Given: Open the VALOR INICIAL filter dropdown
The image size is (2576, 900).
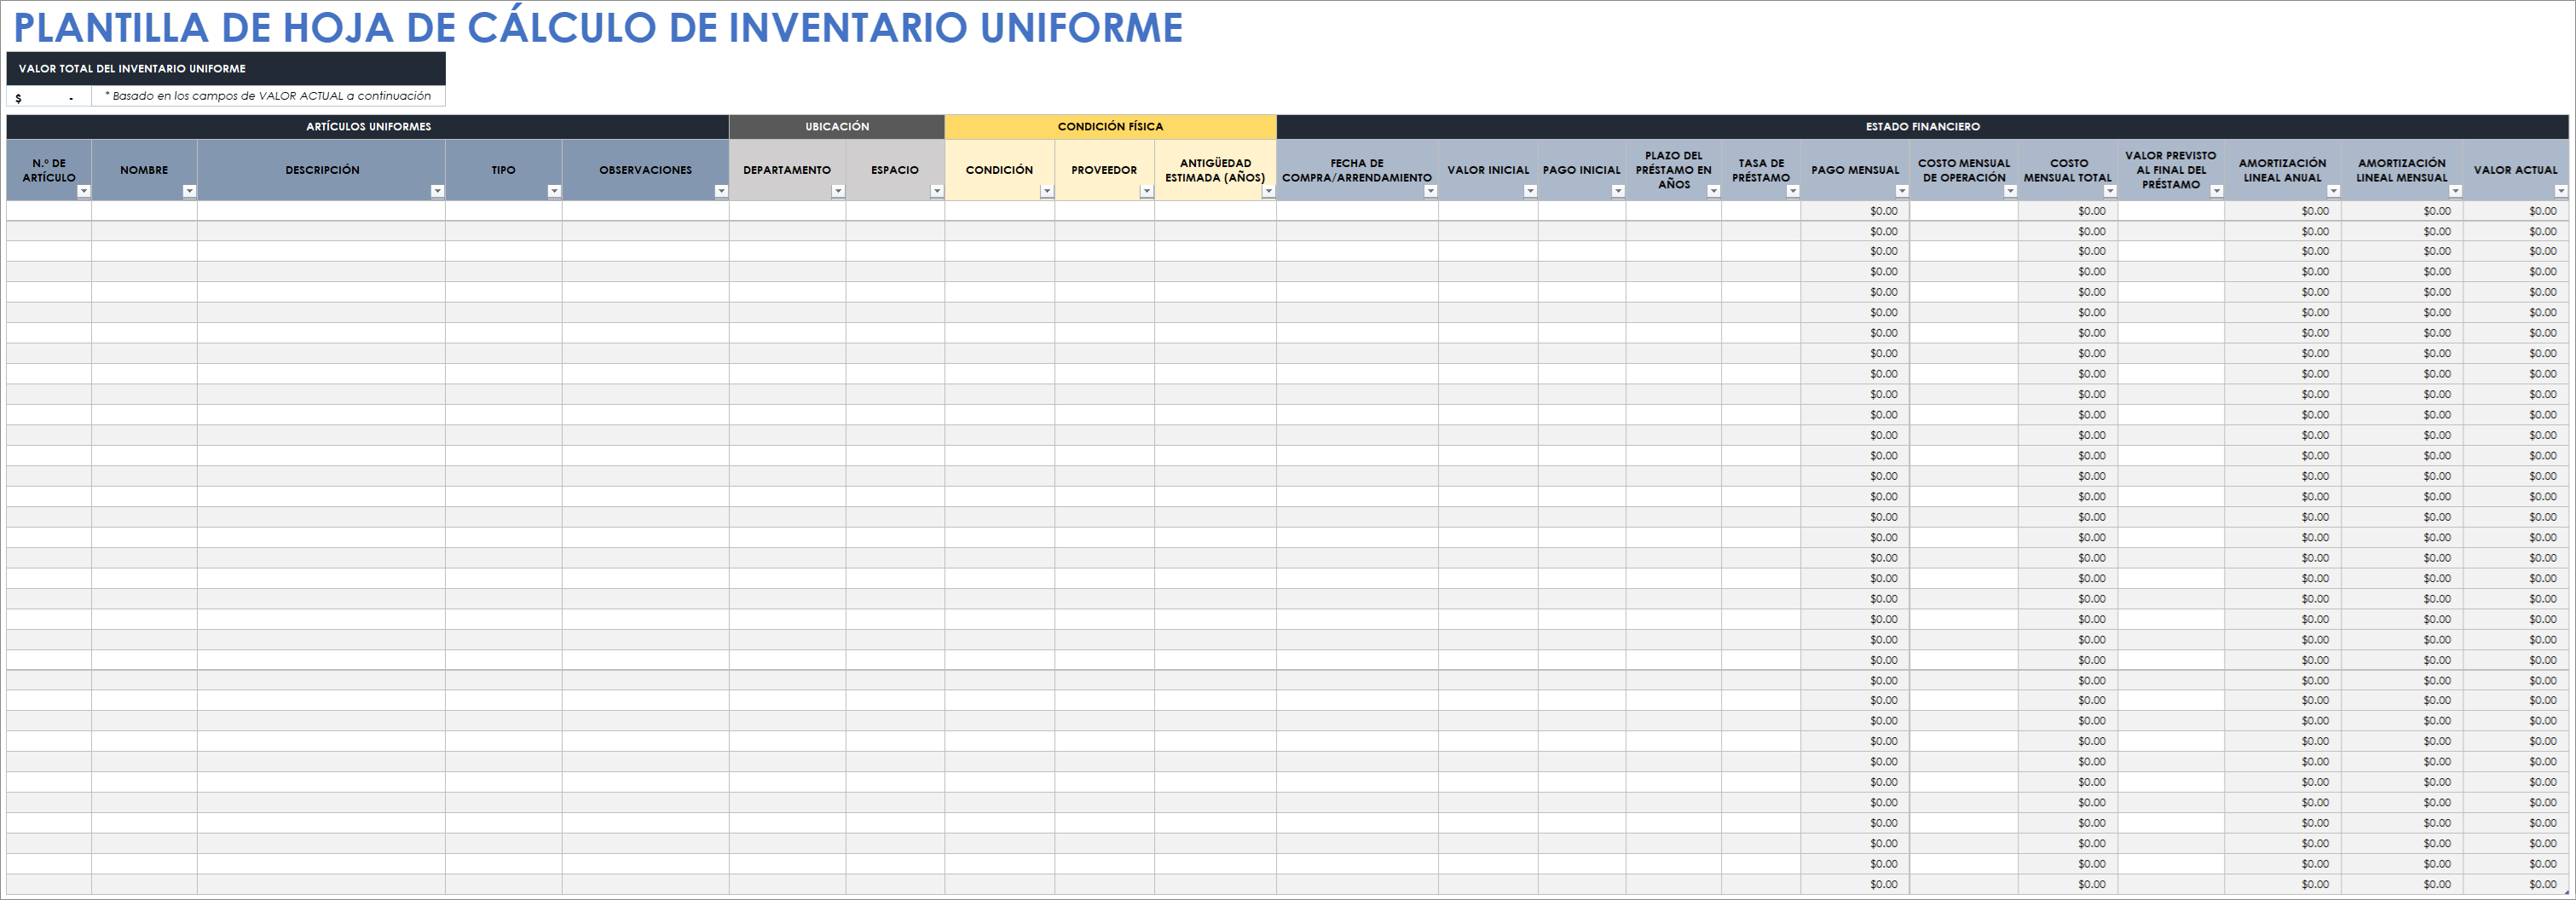Looking at the screenshot, I should [x=1530, y=191].
